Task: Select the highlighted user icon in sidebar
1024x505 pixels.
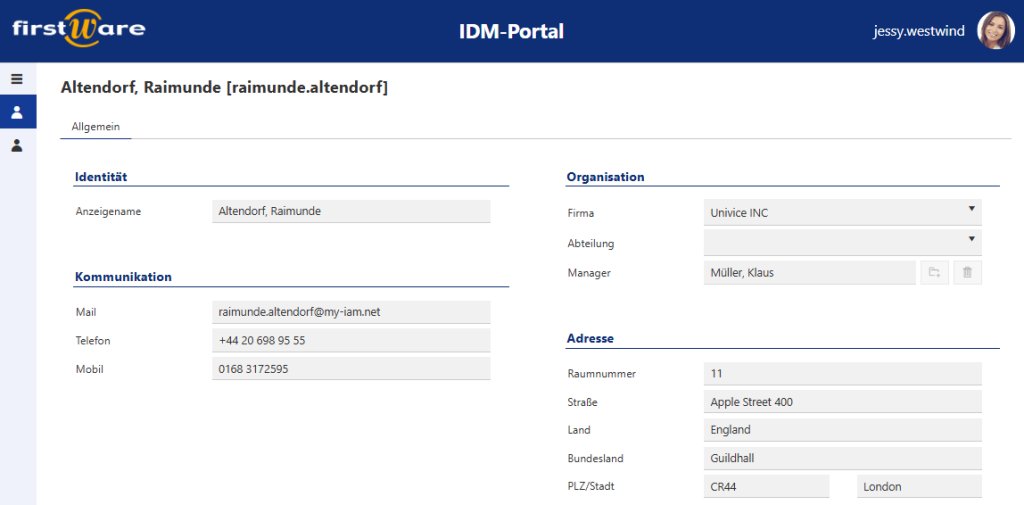Action: [18, 112]
